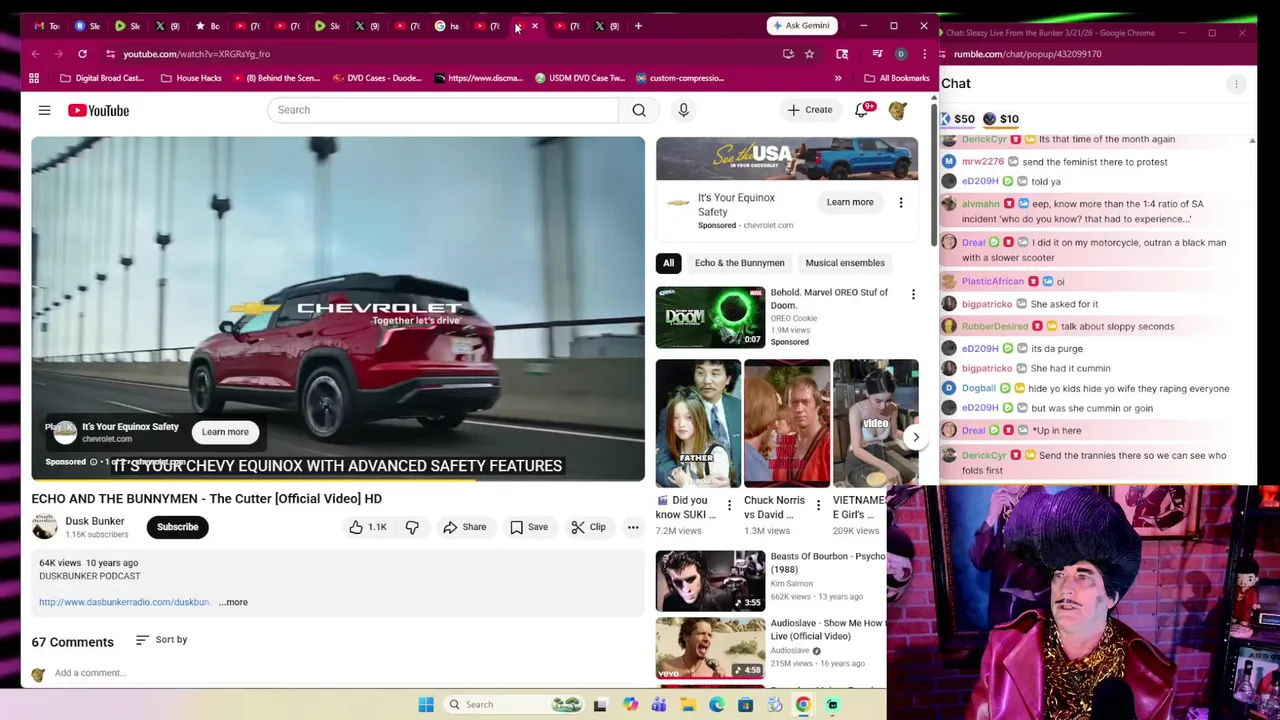Open options for 'Did you know SUKI' short
Screen dimensions: 1280x720
pyautogui.click(x=729, y=505)
